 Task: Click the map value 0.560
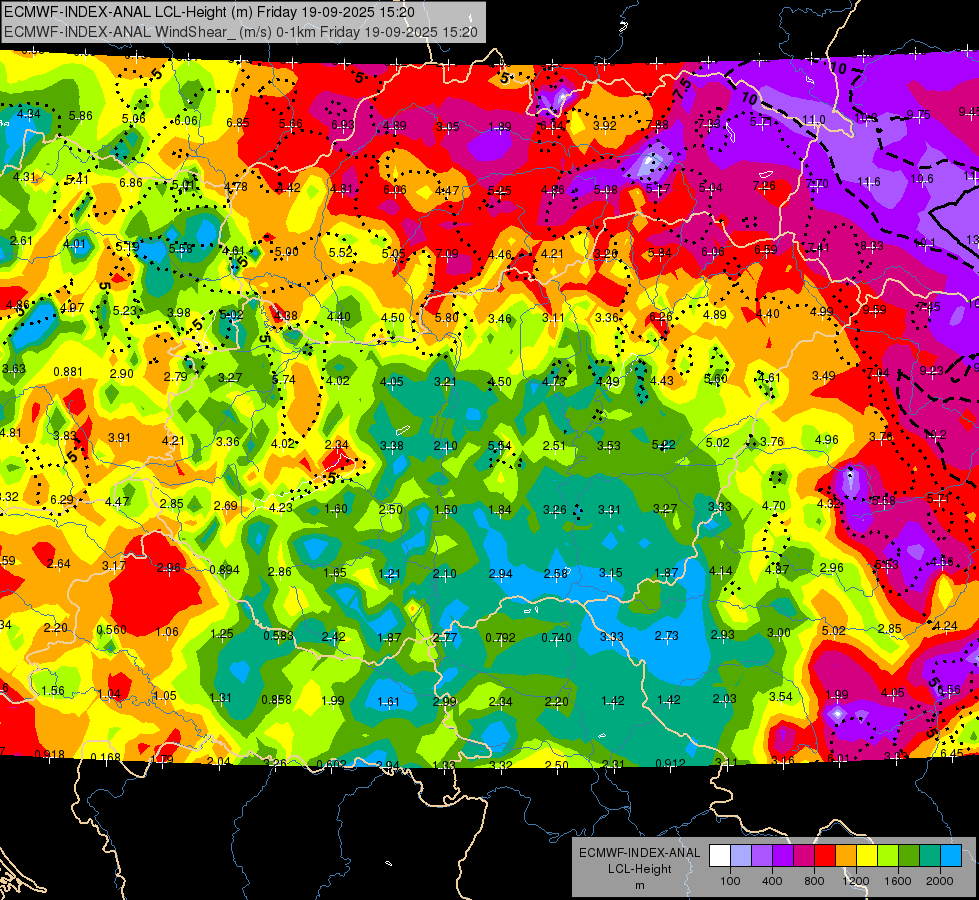[111, 630]
